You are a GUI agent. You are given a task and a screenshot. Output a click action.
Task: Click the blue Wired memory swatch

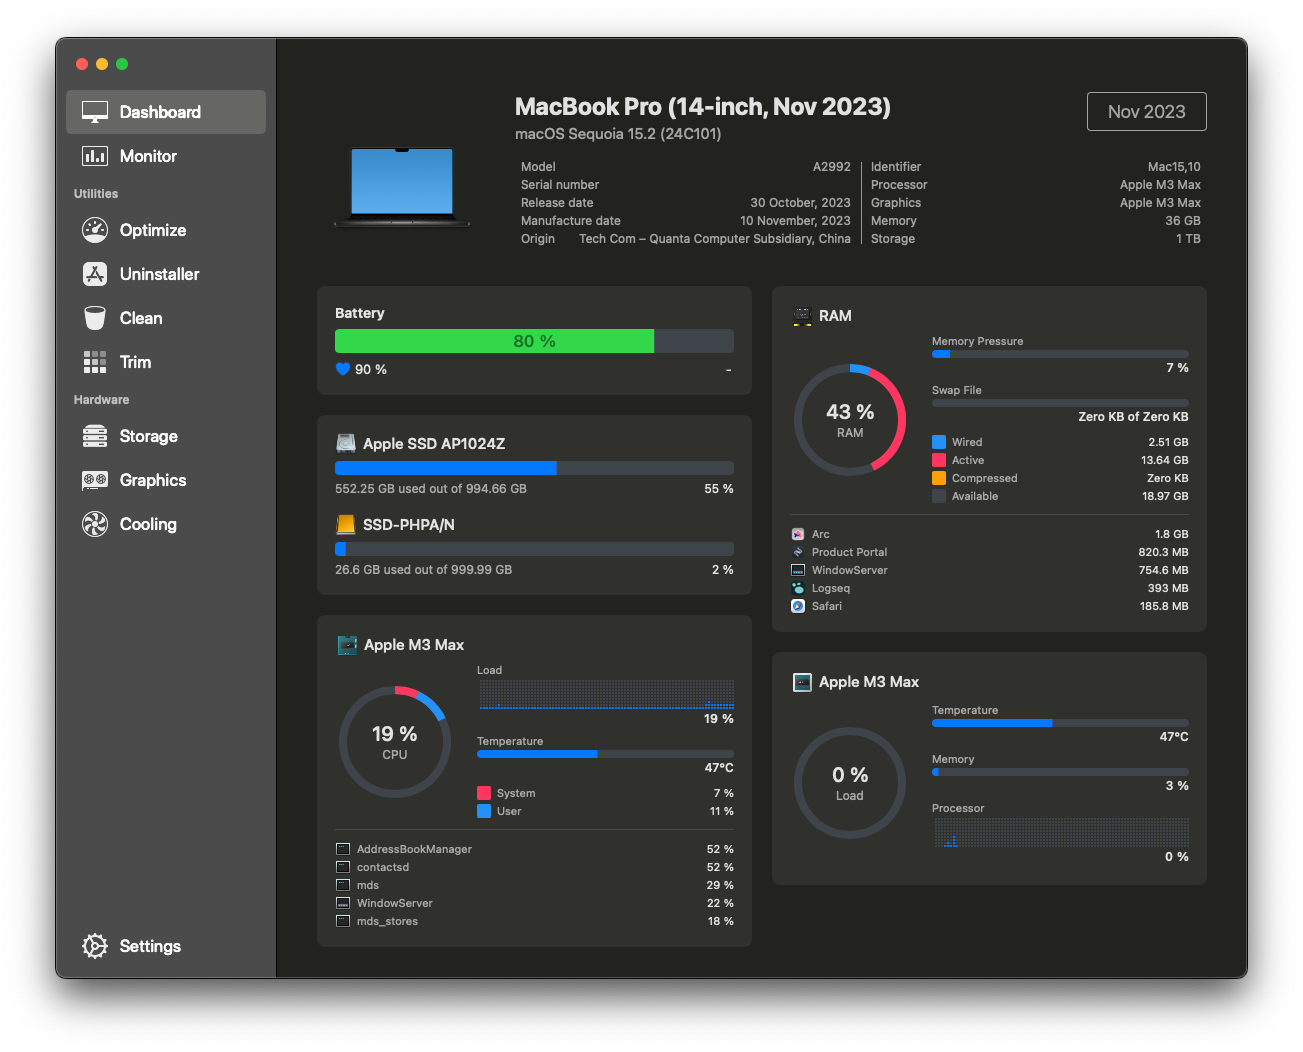[939, 442]
